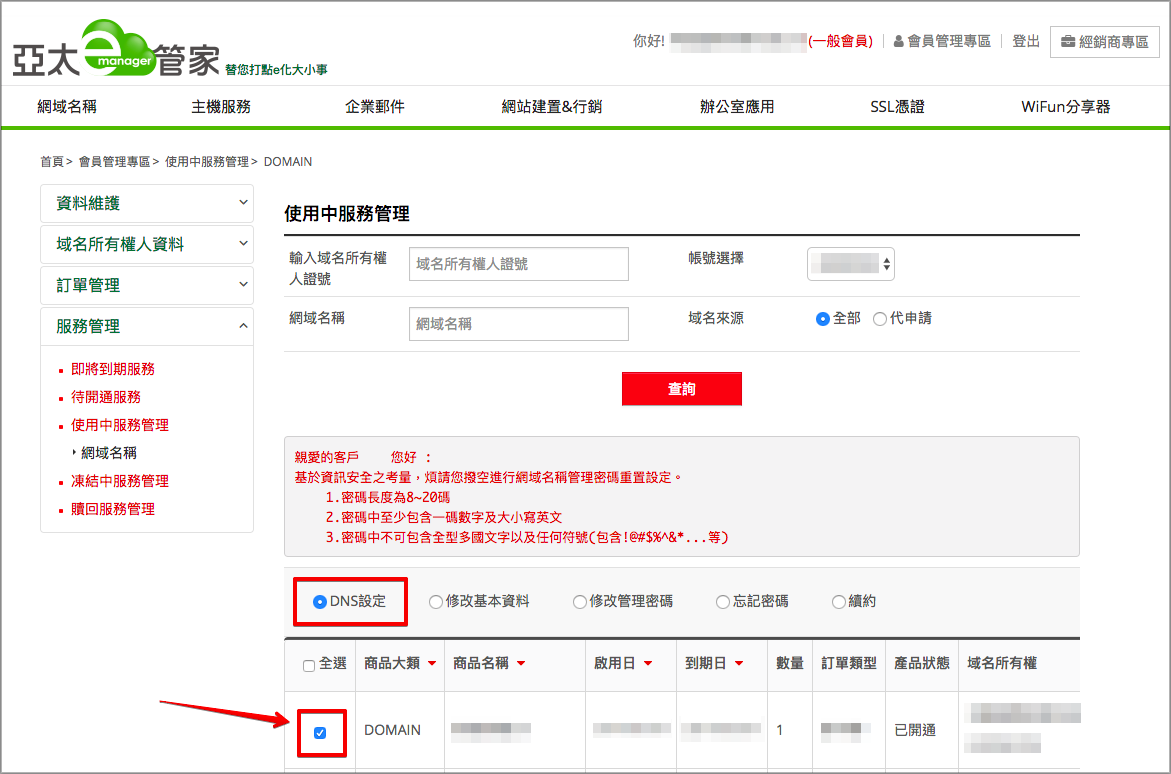Click the red 查詢 button

tap(682, 388)
